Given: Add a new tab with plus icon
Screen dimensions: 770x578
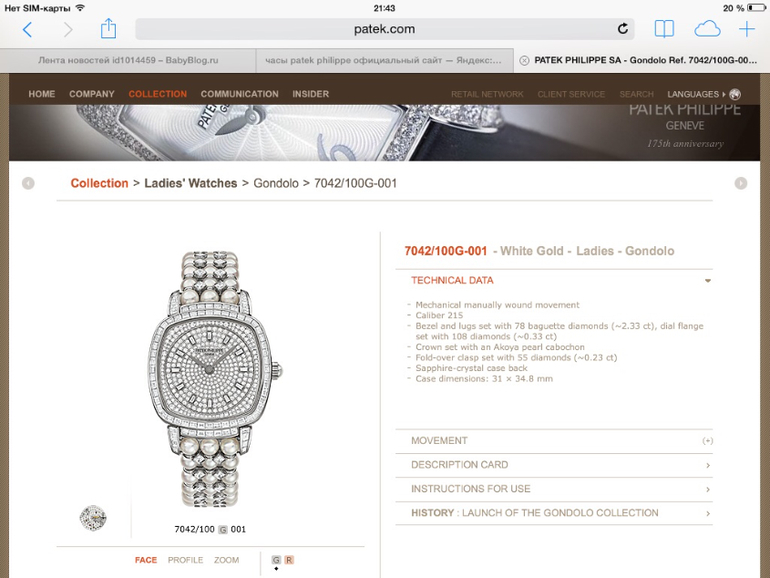Looking at the screenshot, I should (x=746, y=29).
